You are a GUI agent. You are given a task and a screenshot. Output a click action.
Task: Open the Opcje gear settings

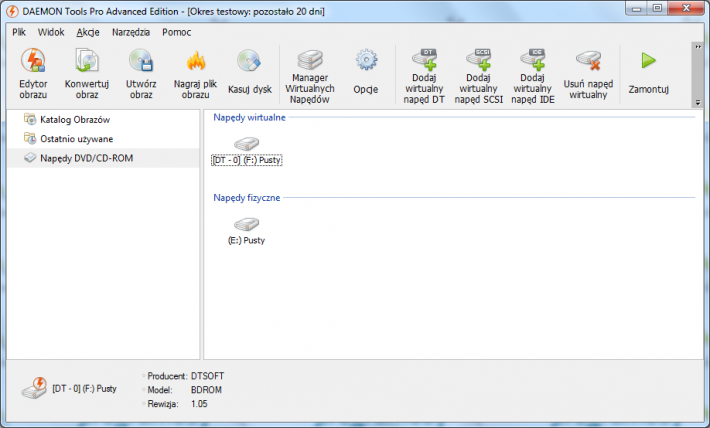(x=366, y=74)
